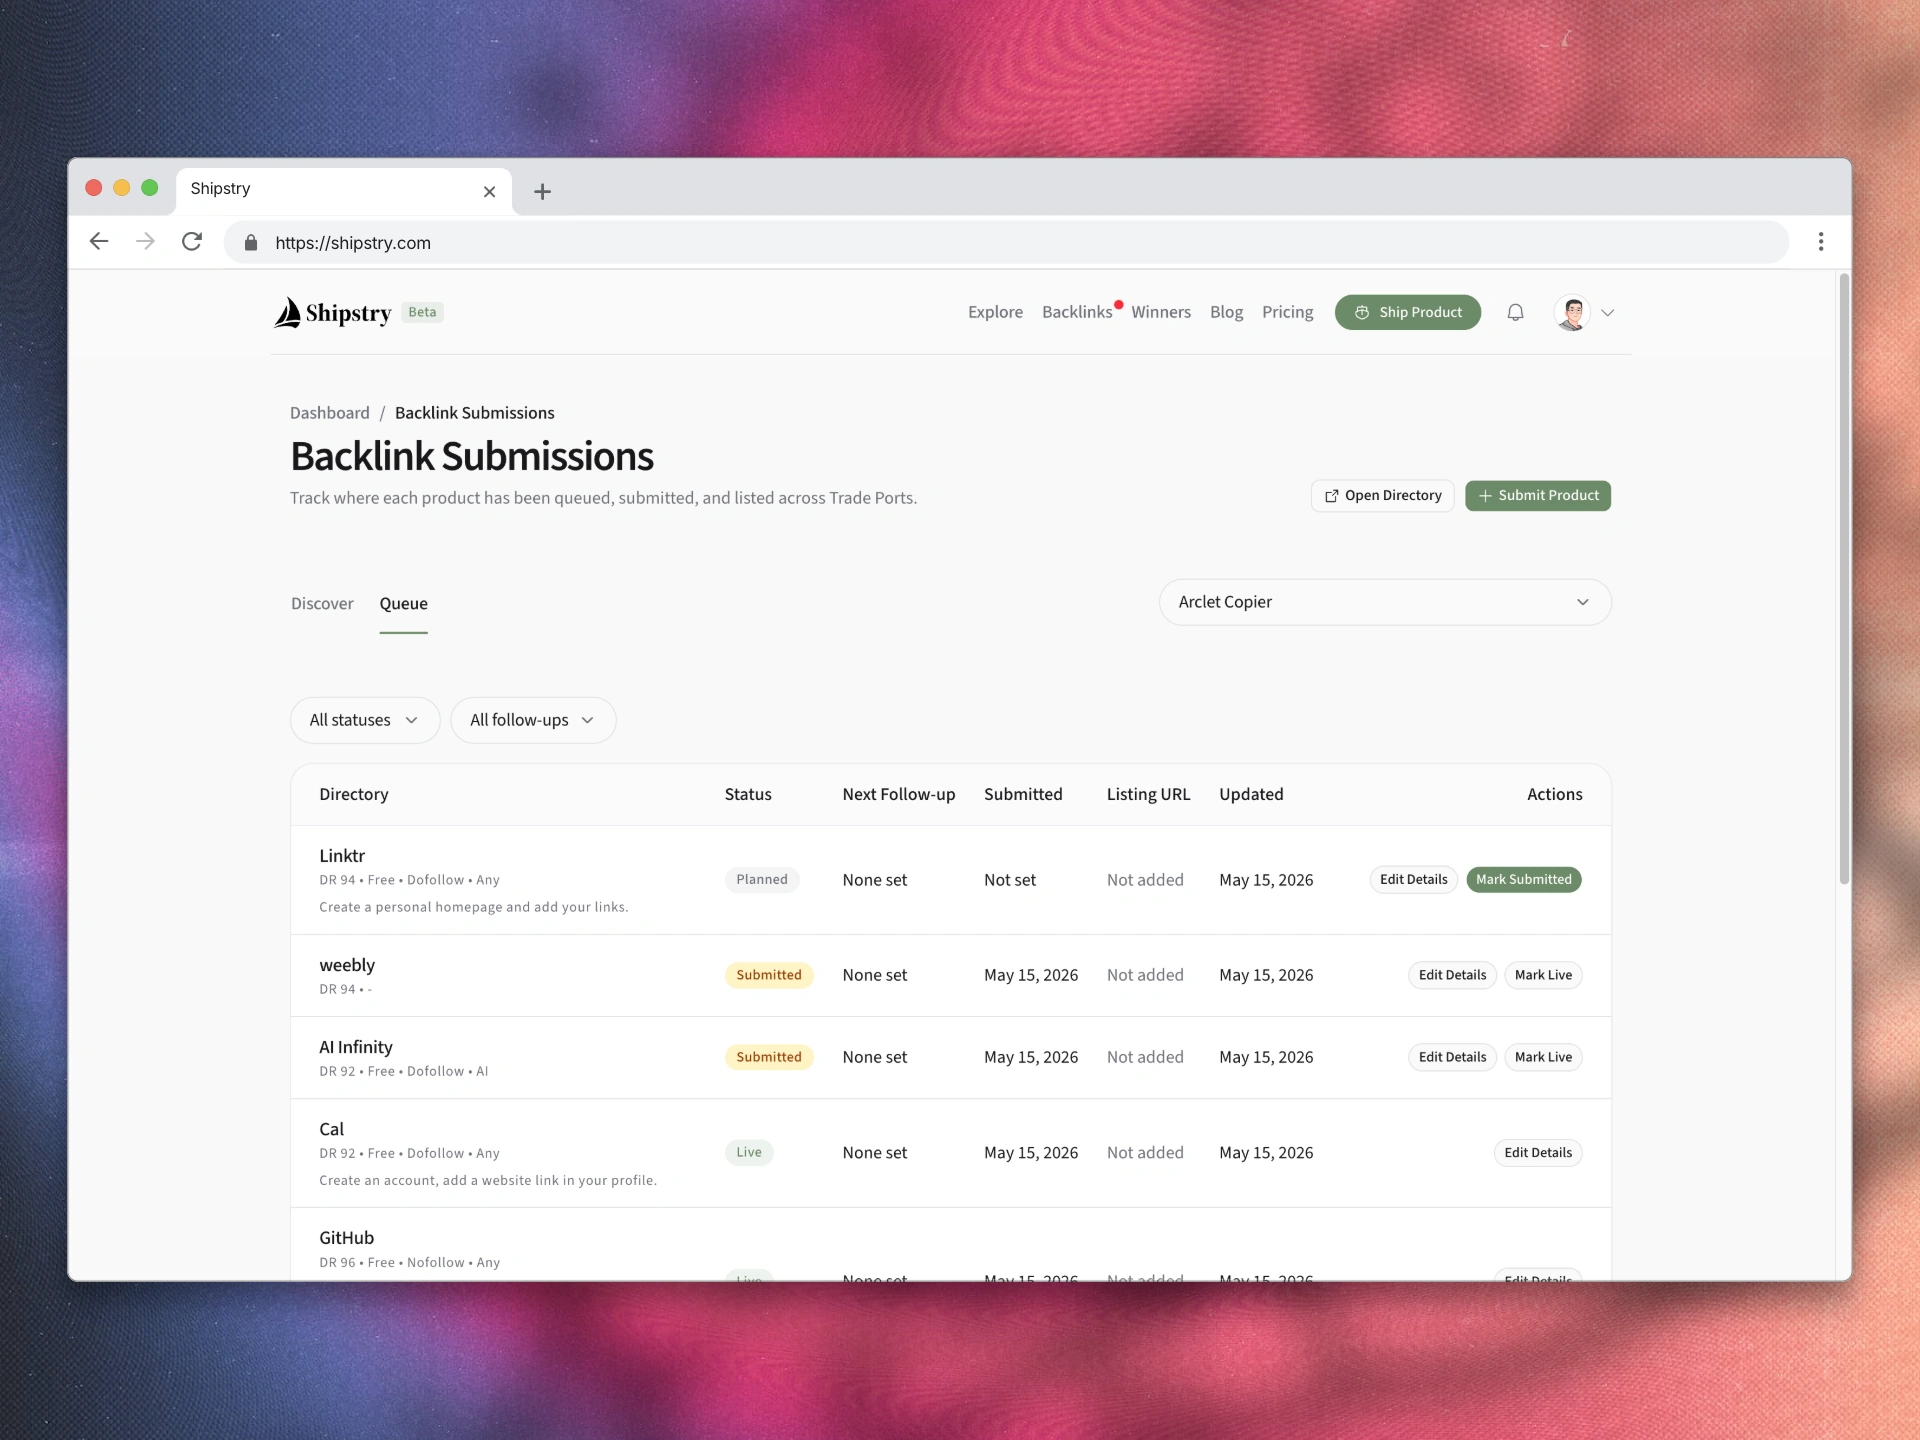Click the Shipstry sailboat logo

pyautogui.click(x=333, y=313)
